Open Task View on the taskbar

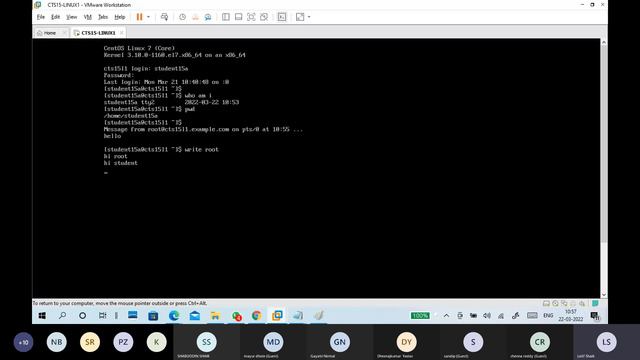coord(102,316)
